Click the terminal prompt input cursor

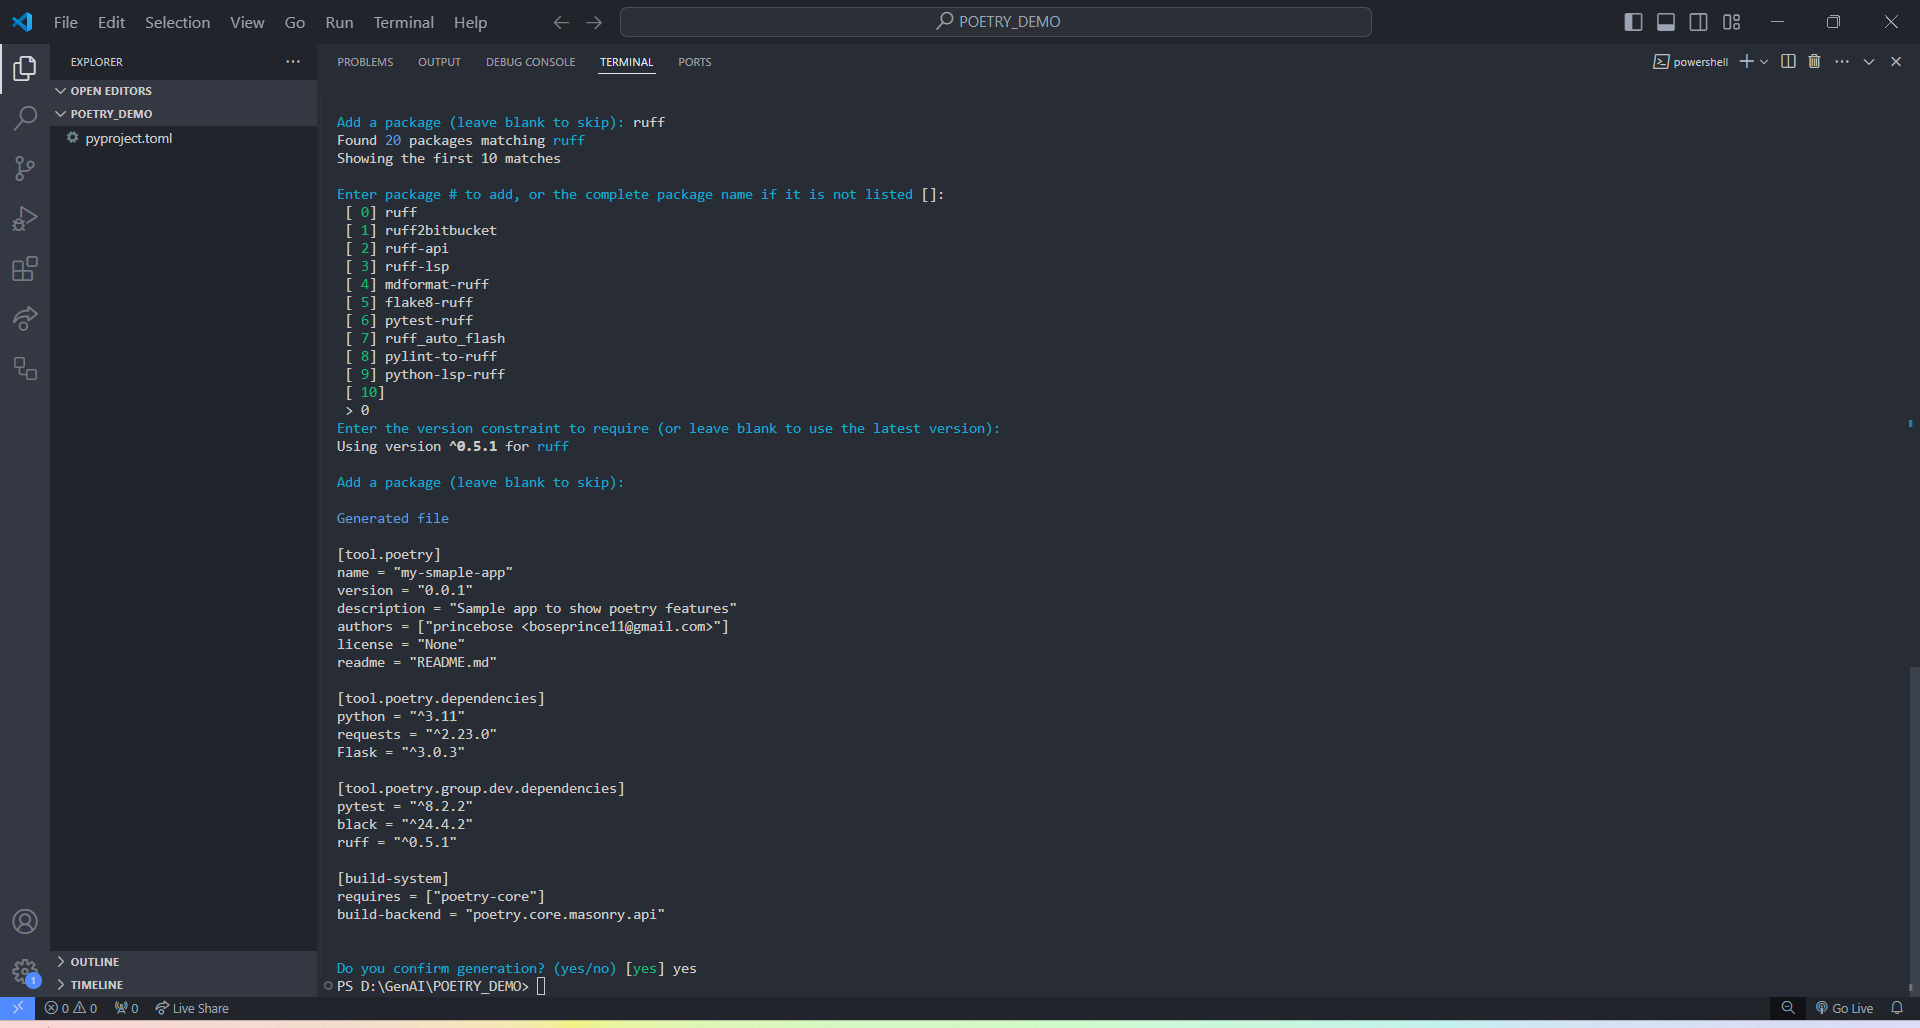pos(541,986)
